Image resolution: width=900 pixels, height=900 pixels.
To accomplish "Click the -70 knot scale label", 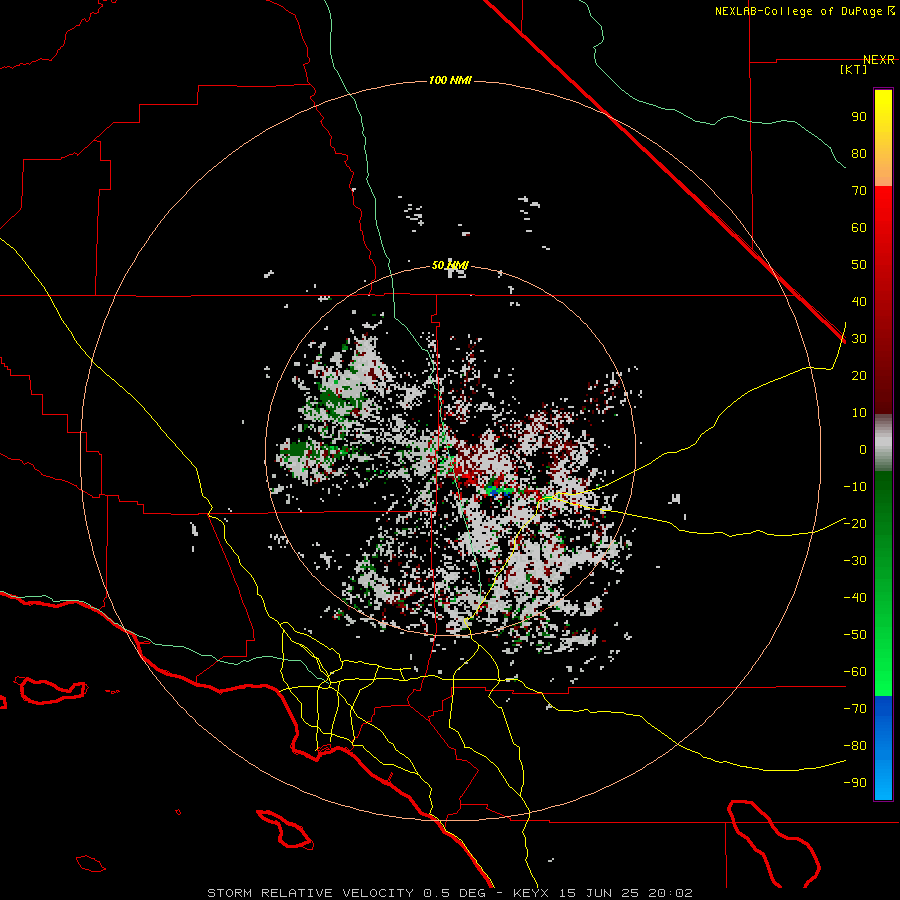I will pyautogui.click(x=855, y=709).
